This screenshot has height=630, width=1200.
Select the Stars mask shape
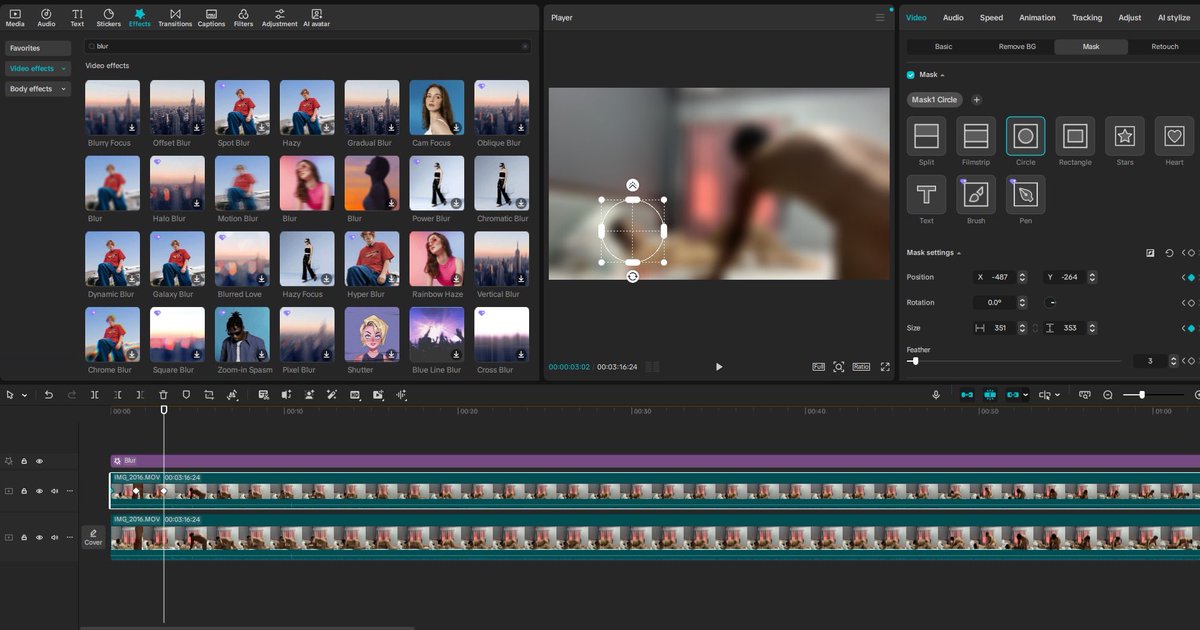click(1125, 136)
